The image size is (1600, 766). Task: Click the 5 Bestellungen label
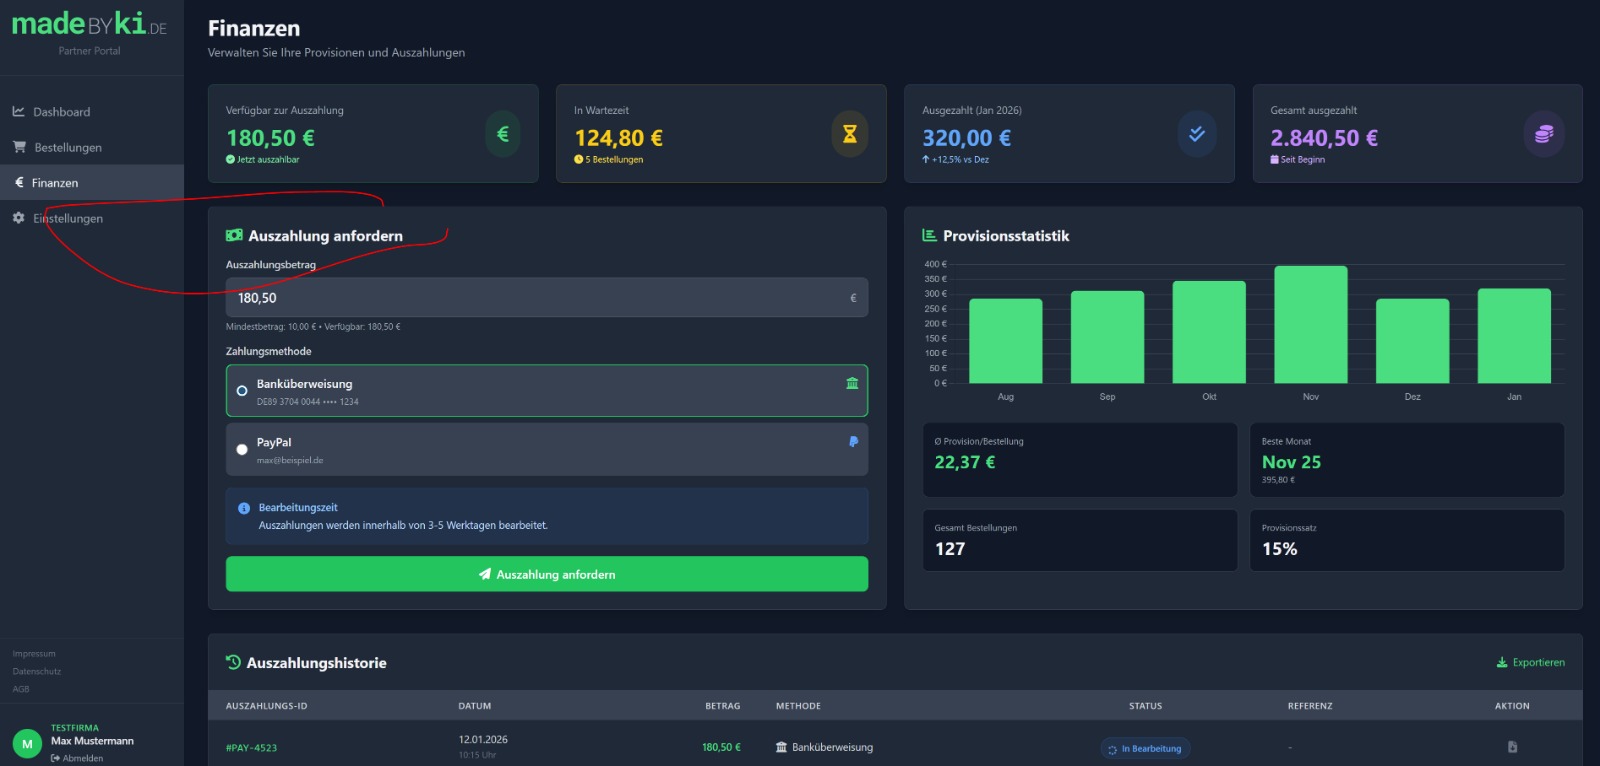click(x=609, y=160)
